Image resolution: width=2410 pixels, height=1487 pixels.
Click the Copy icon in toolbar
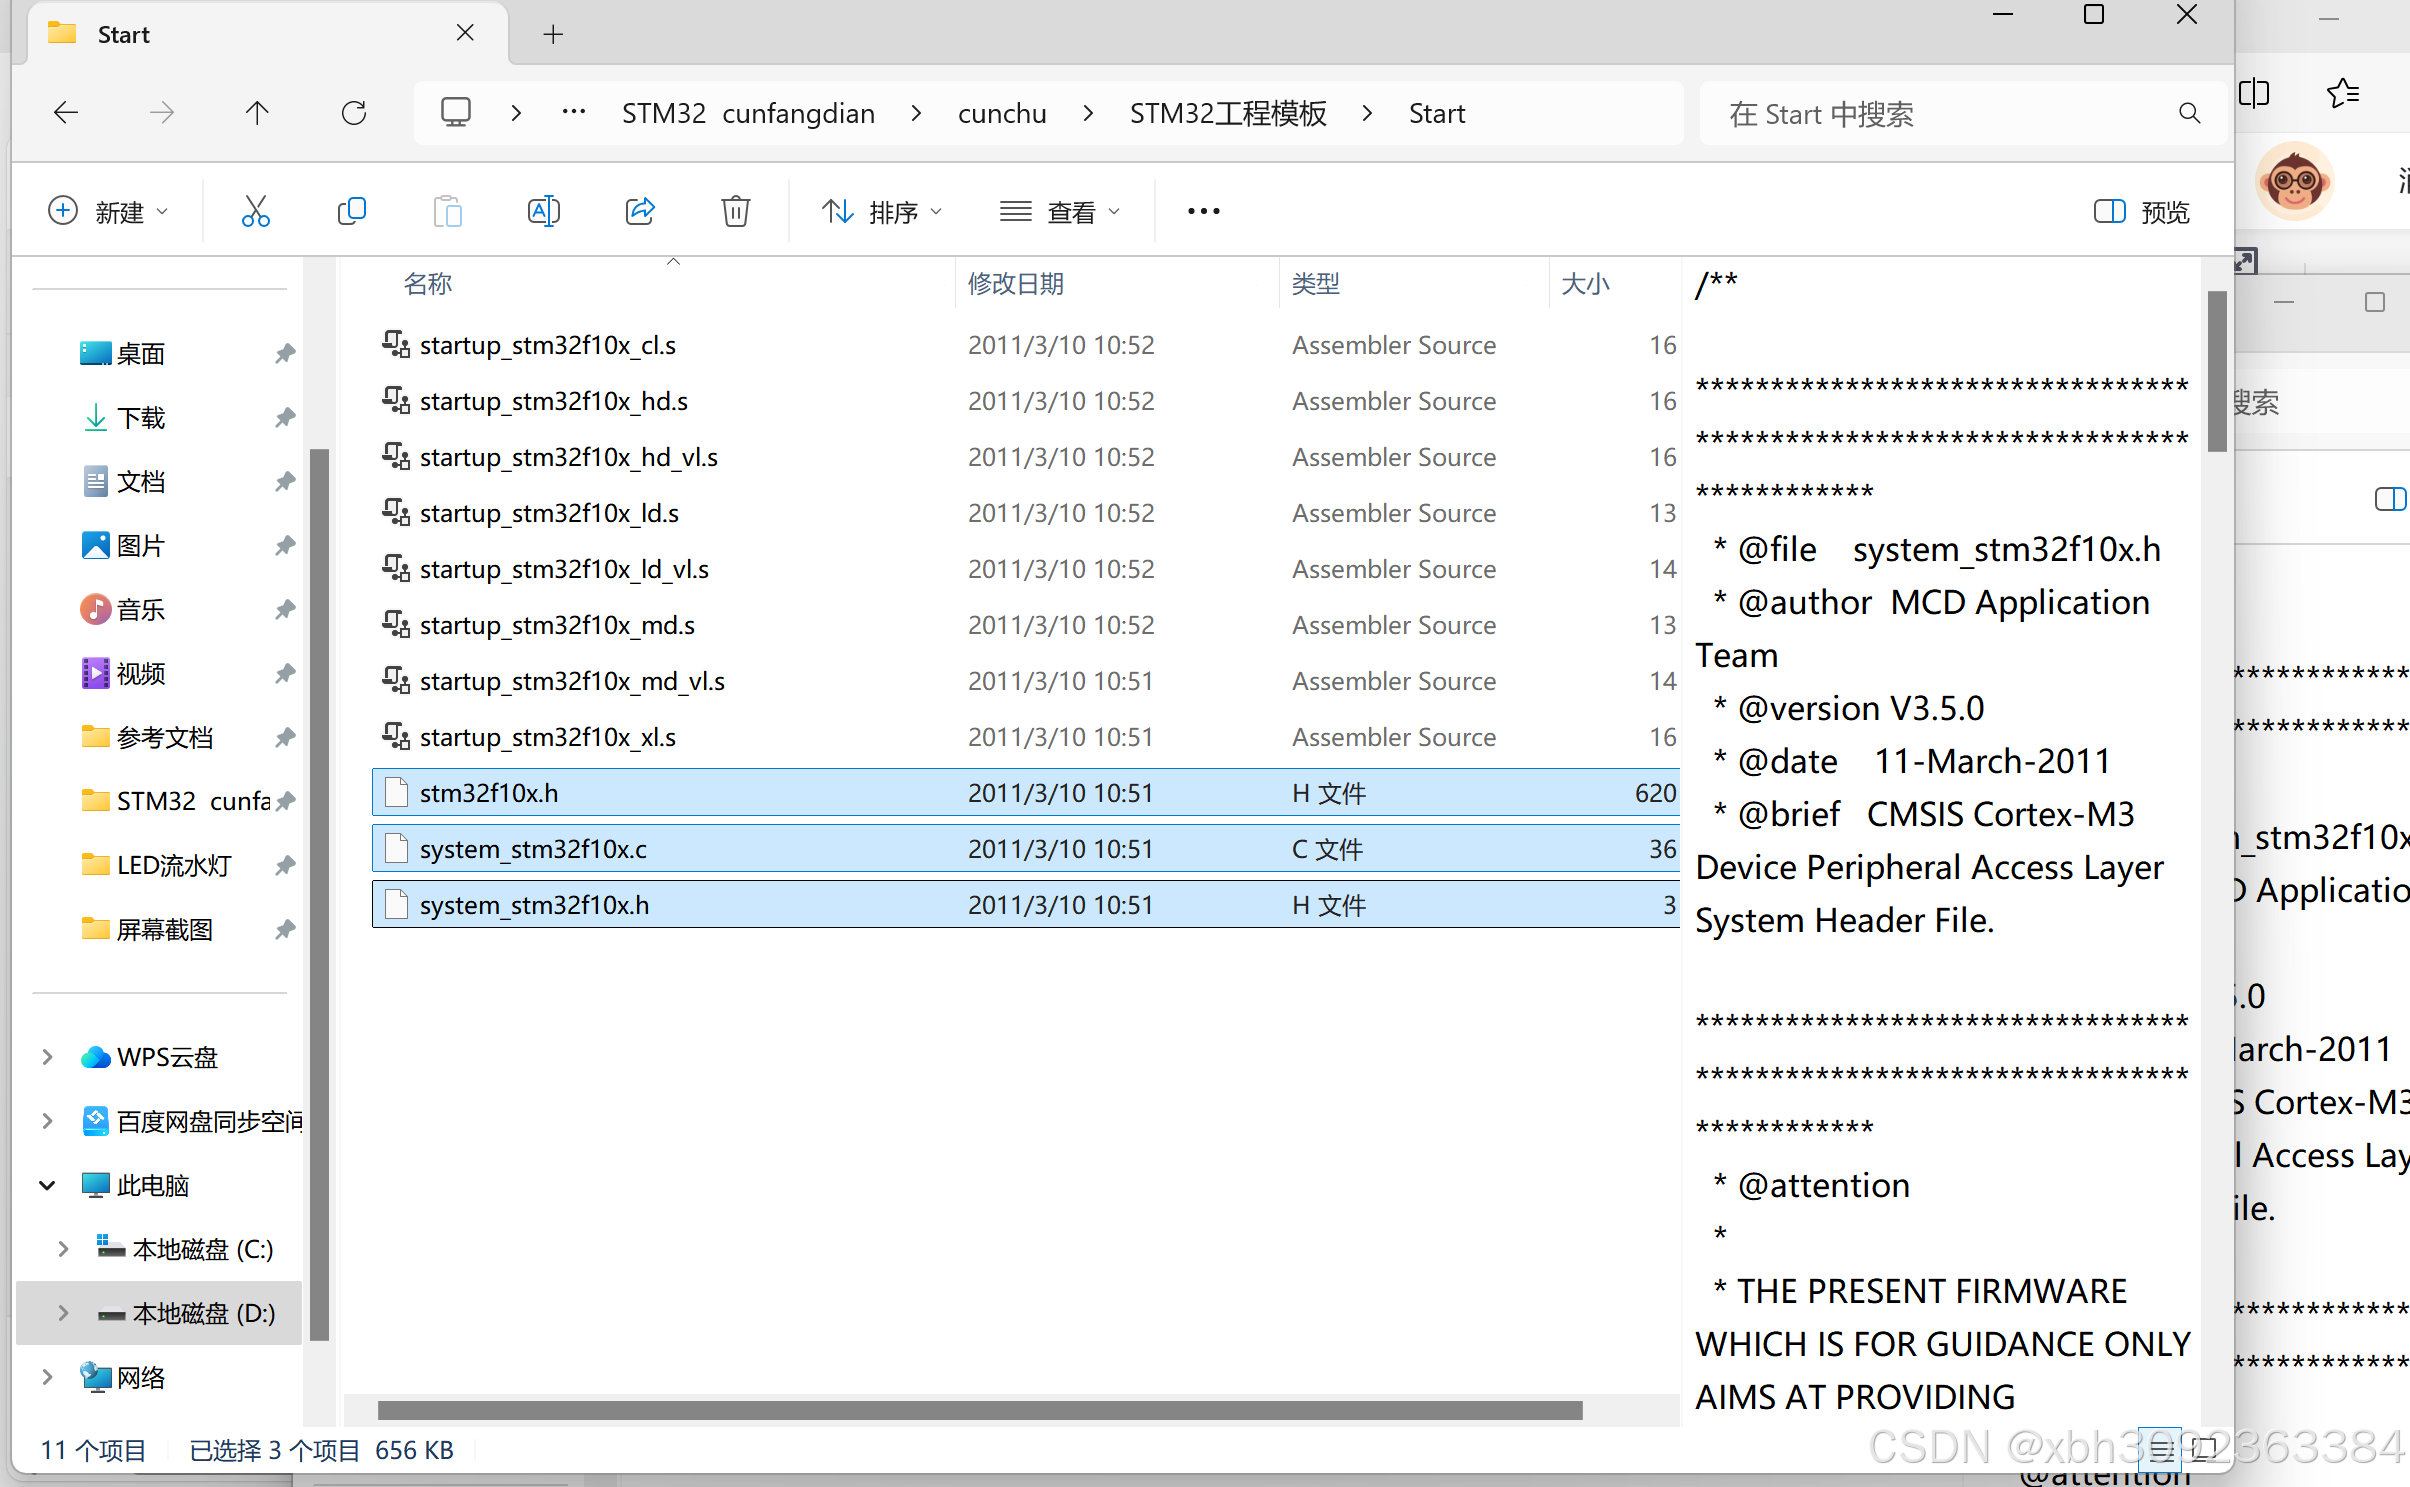click(351, 211)
